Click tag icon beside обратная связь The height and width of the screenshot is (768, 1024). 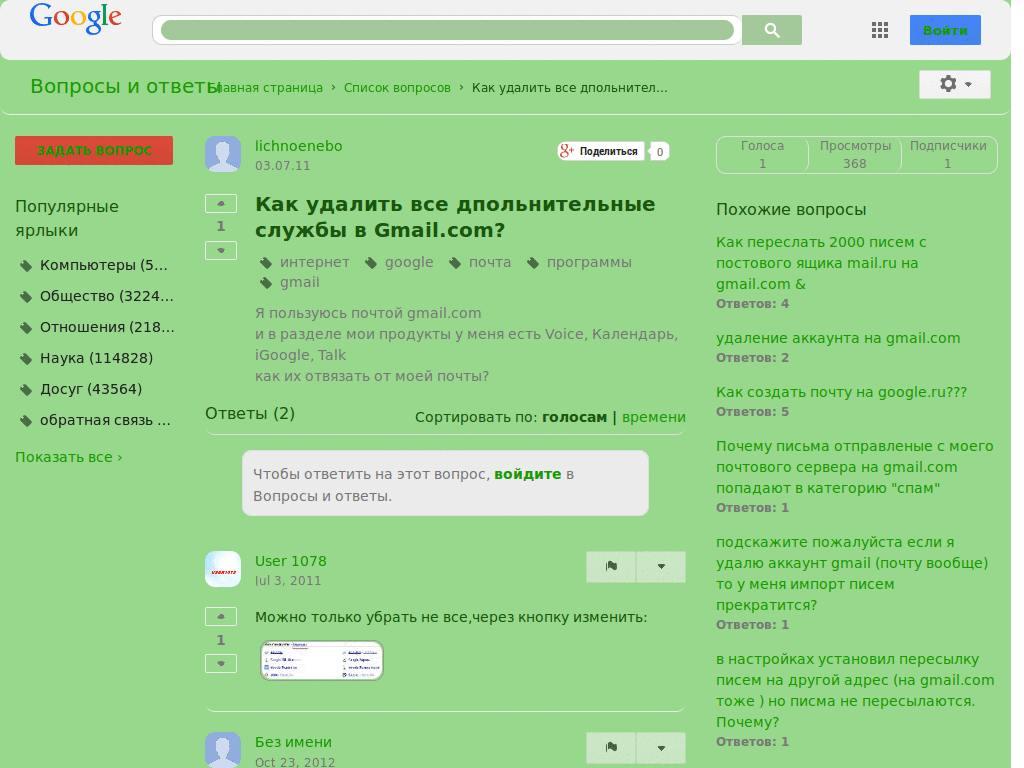25,421
